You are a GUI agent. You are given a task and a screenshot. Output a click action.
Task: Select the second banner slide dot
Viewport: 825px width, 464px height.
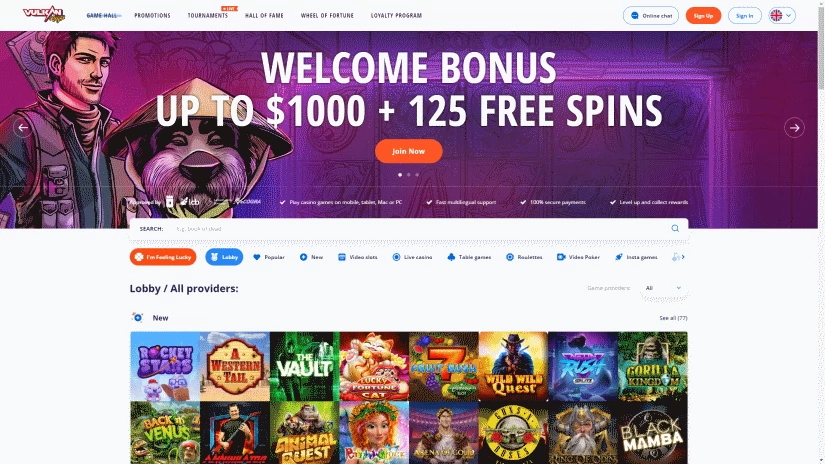pos(409,175)
